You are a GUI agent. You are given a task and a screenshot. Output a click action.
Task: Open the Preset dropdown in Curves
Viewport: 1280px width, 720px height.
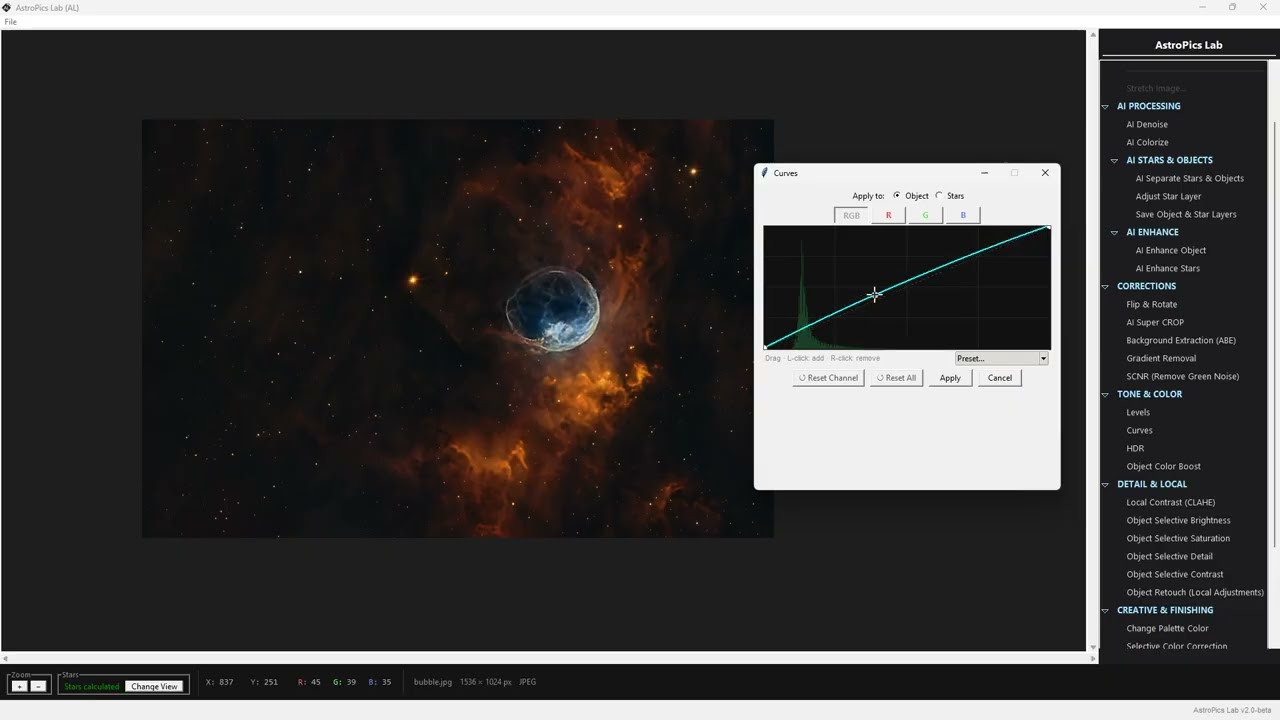point(1001,358)
